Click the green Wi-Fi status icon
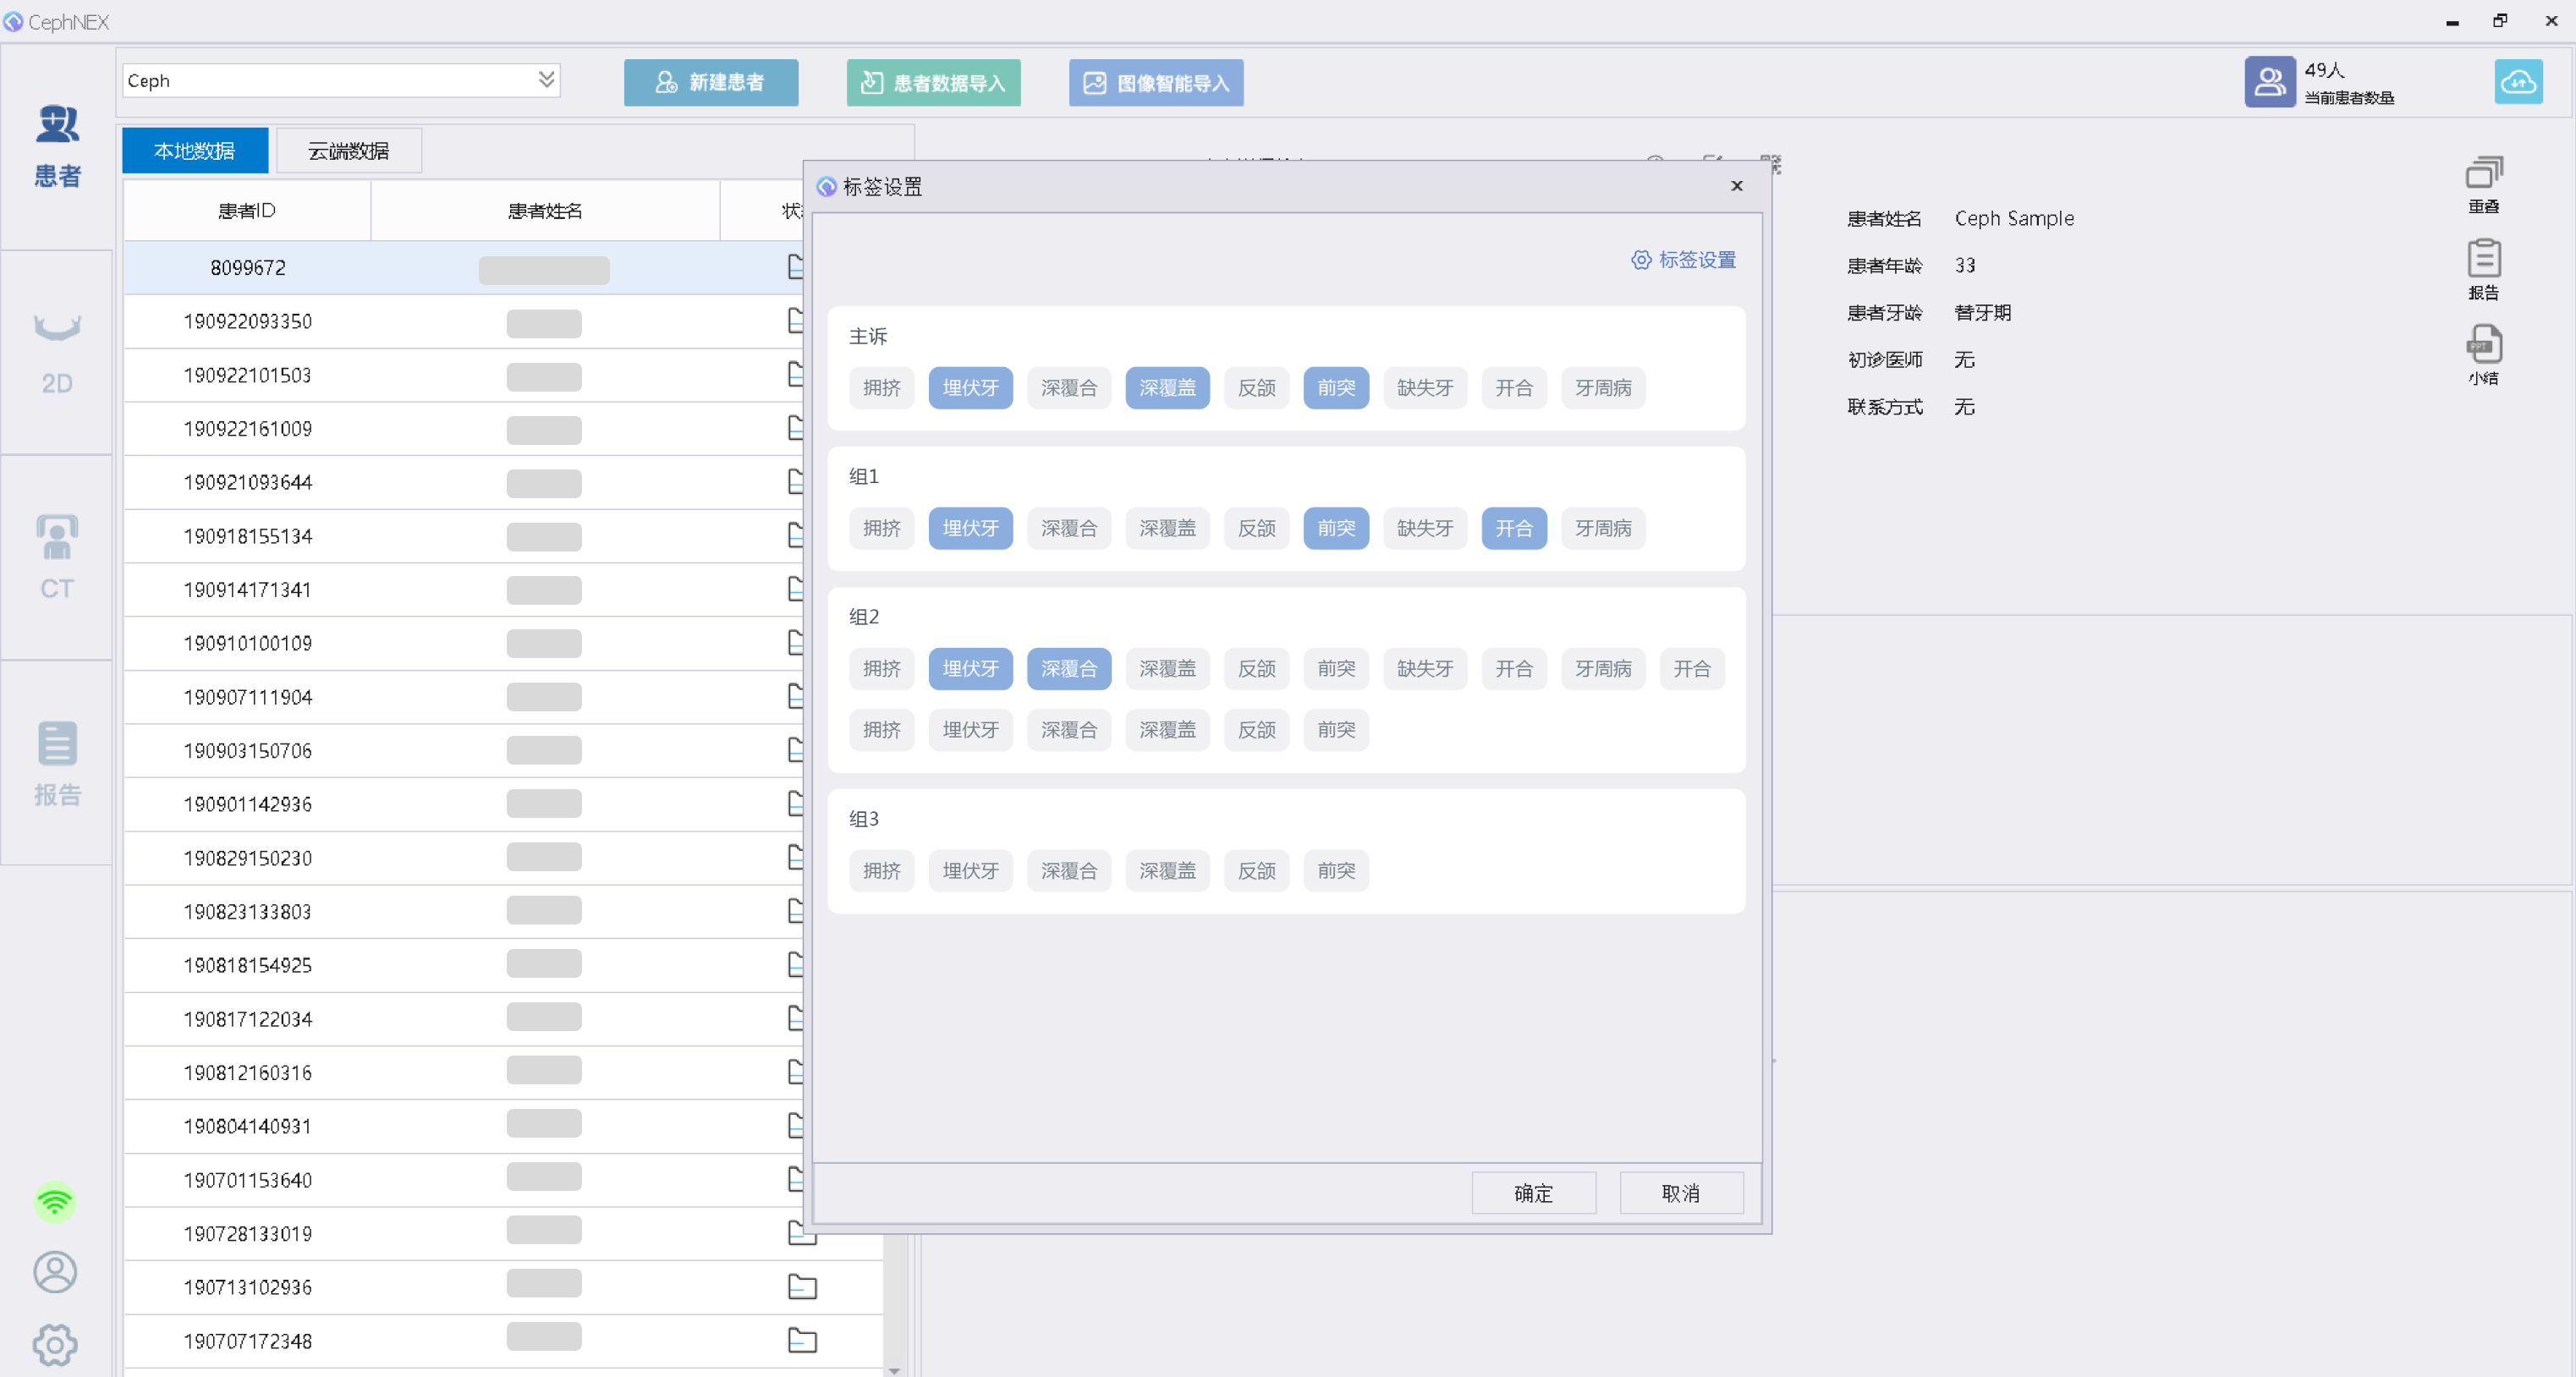 [55, 1201]
